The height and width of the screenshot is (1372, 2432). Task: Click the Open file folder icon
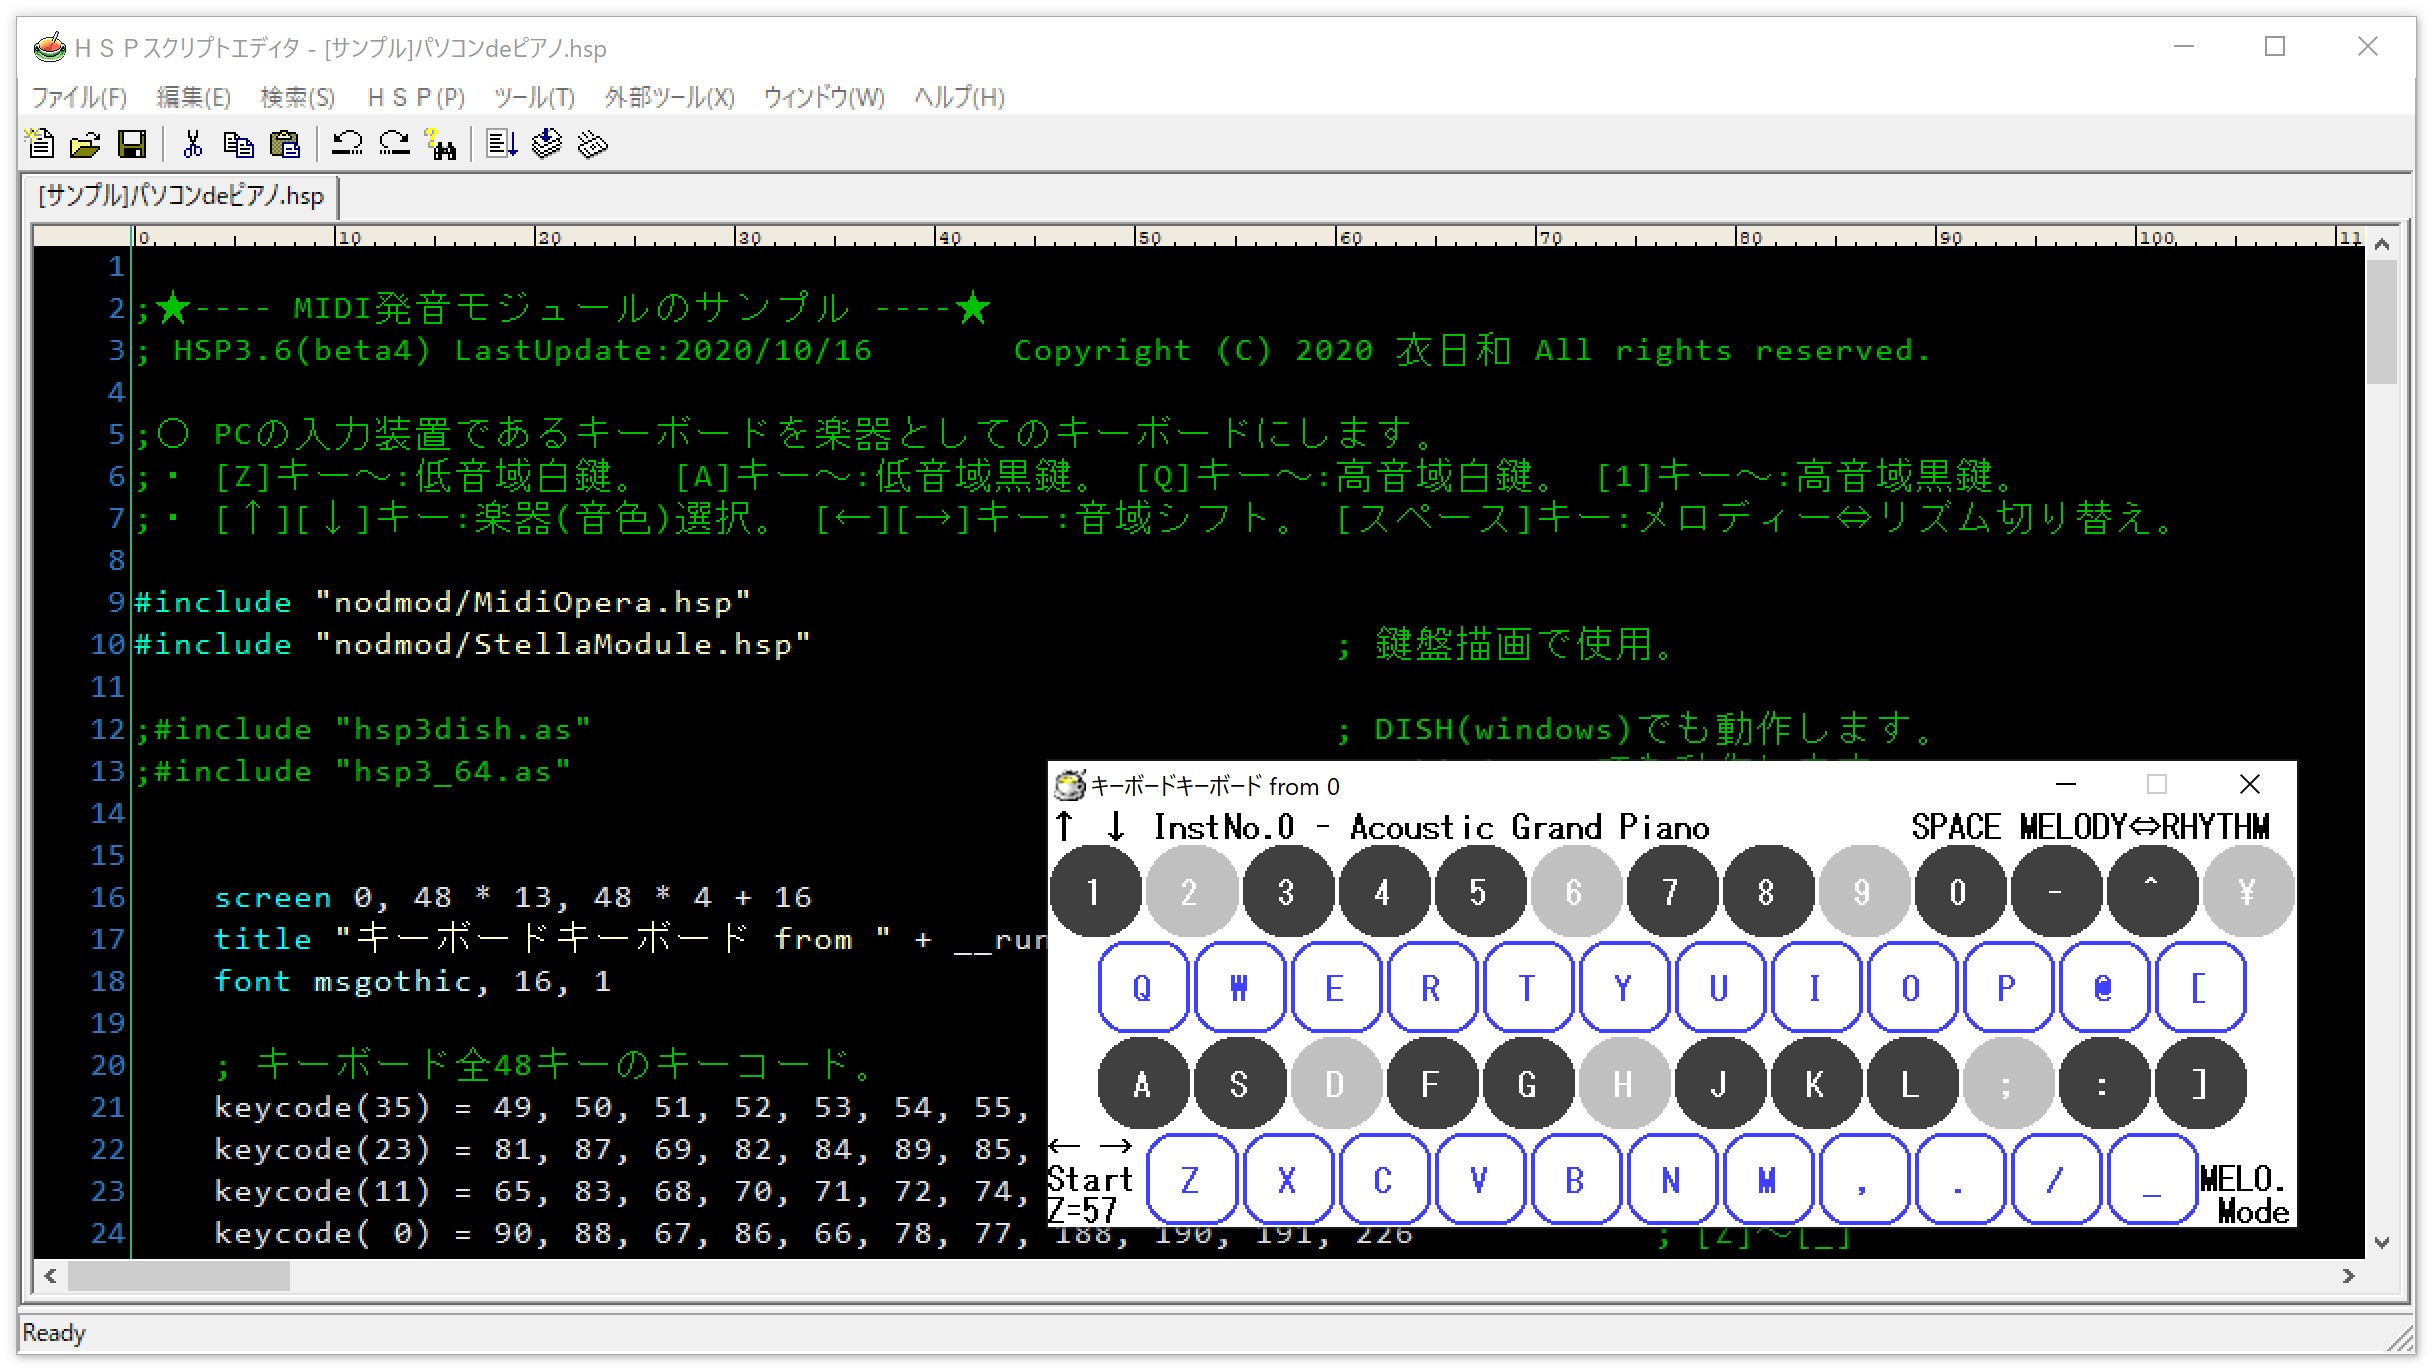pos(86,145)
